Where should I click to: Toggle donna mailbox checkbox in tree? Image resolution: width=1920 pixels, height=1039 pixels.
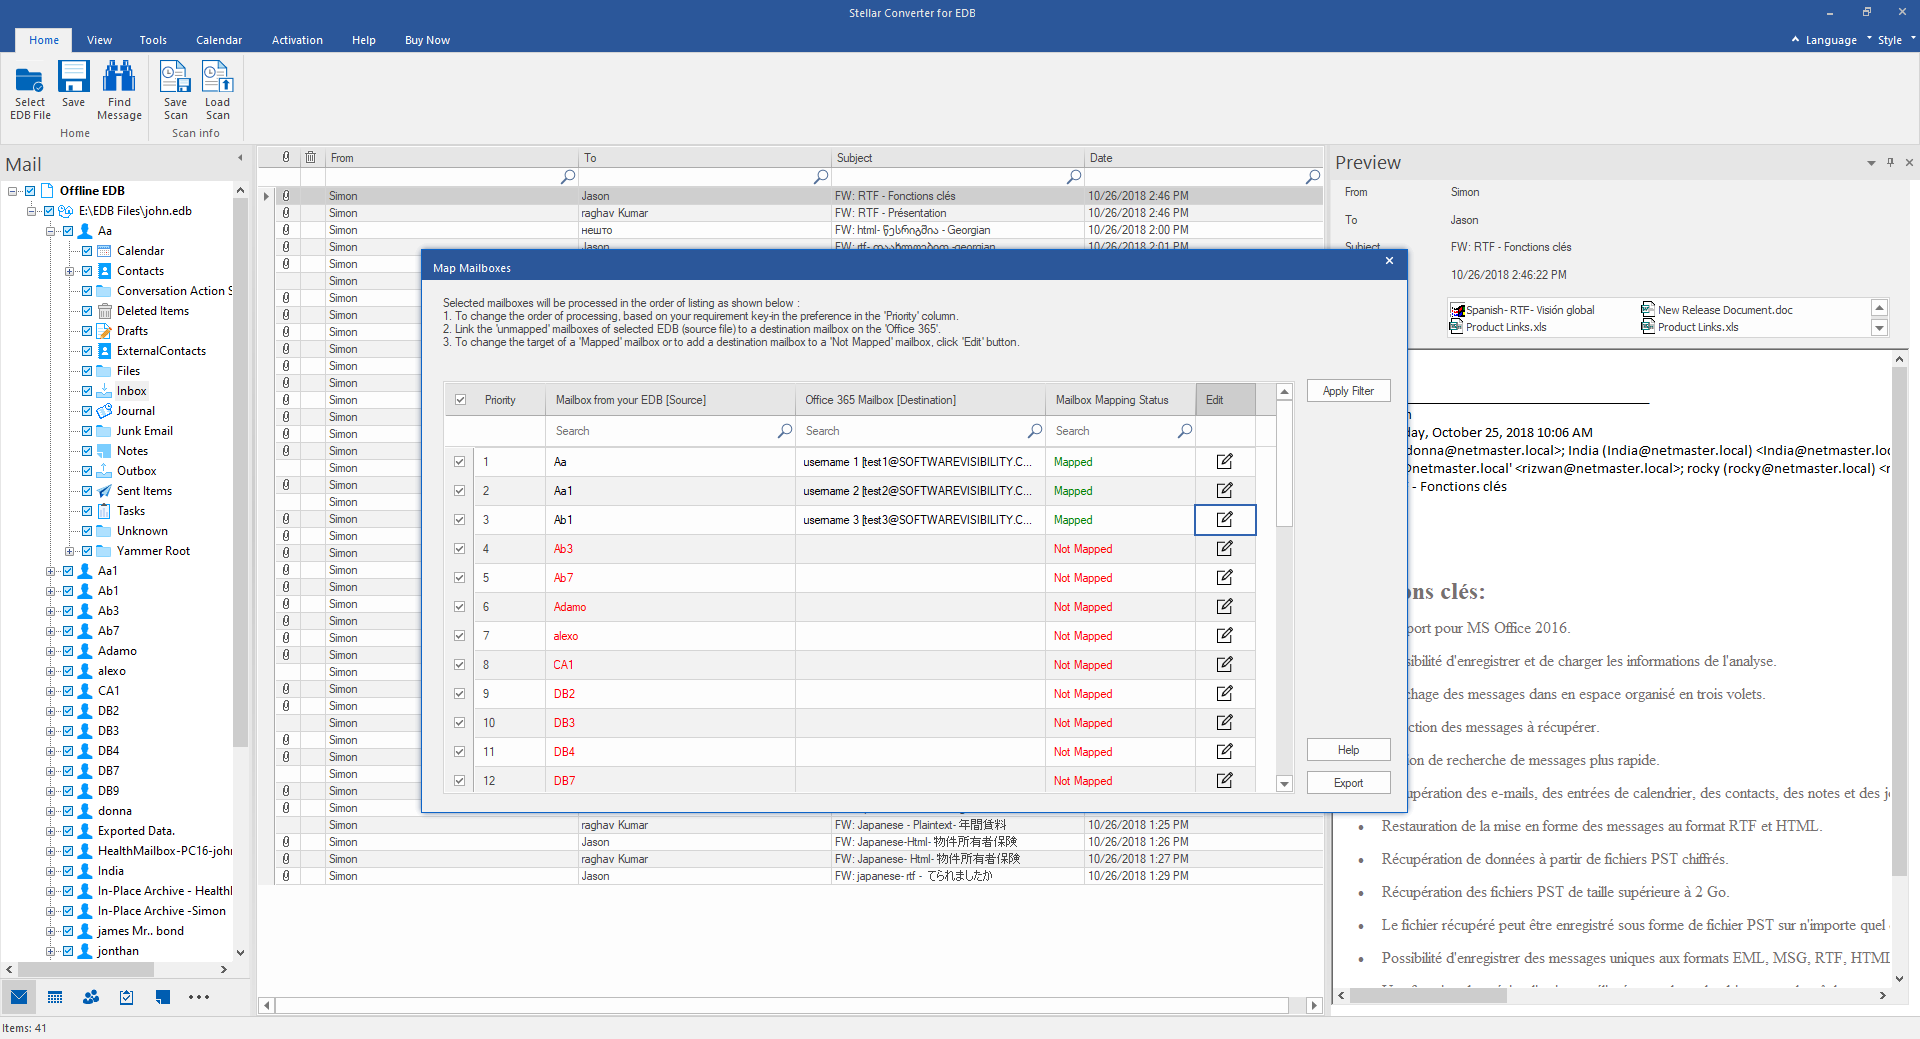68,811
